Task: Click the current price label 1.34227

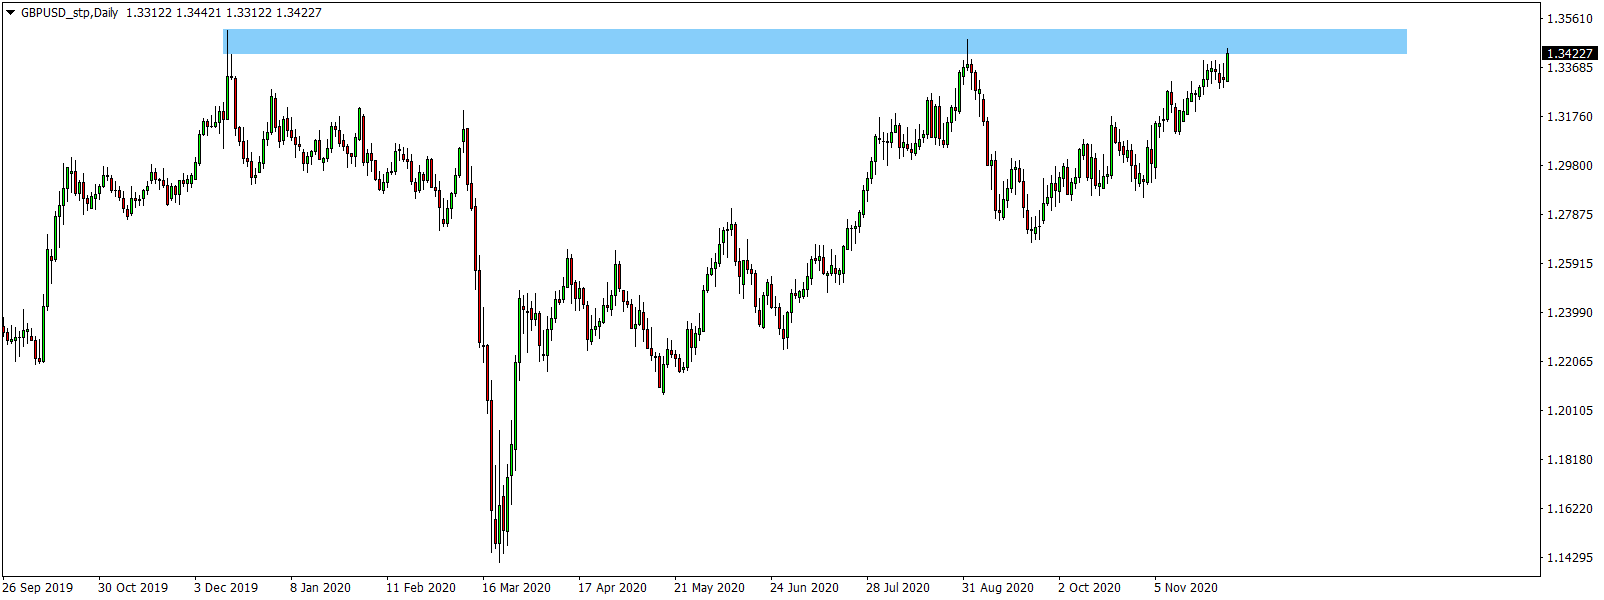Action: pyautogui.click(x=1569, y=53)
